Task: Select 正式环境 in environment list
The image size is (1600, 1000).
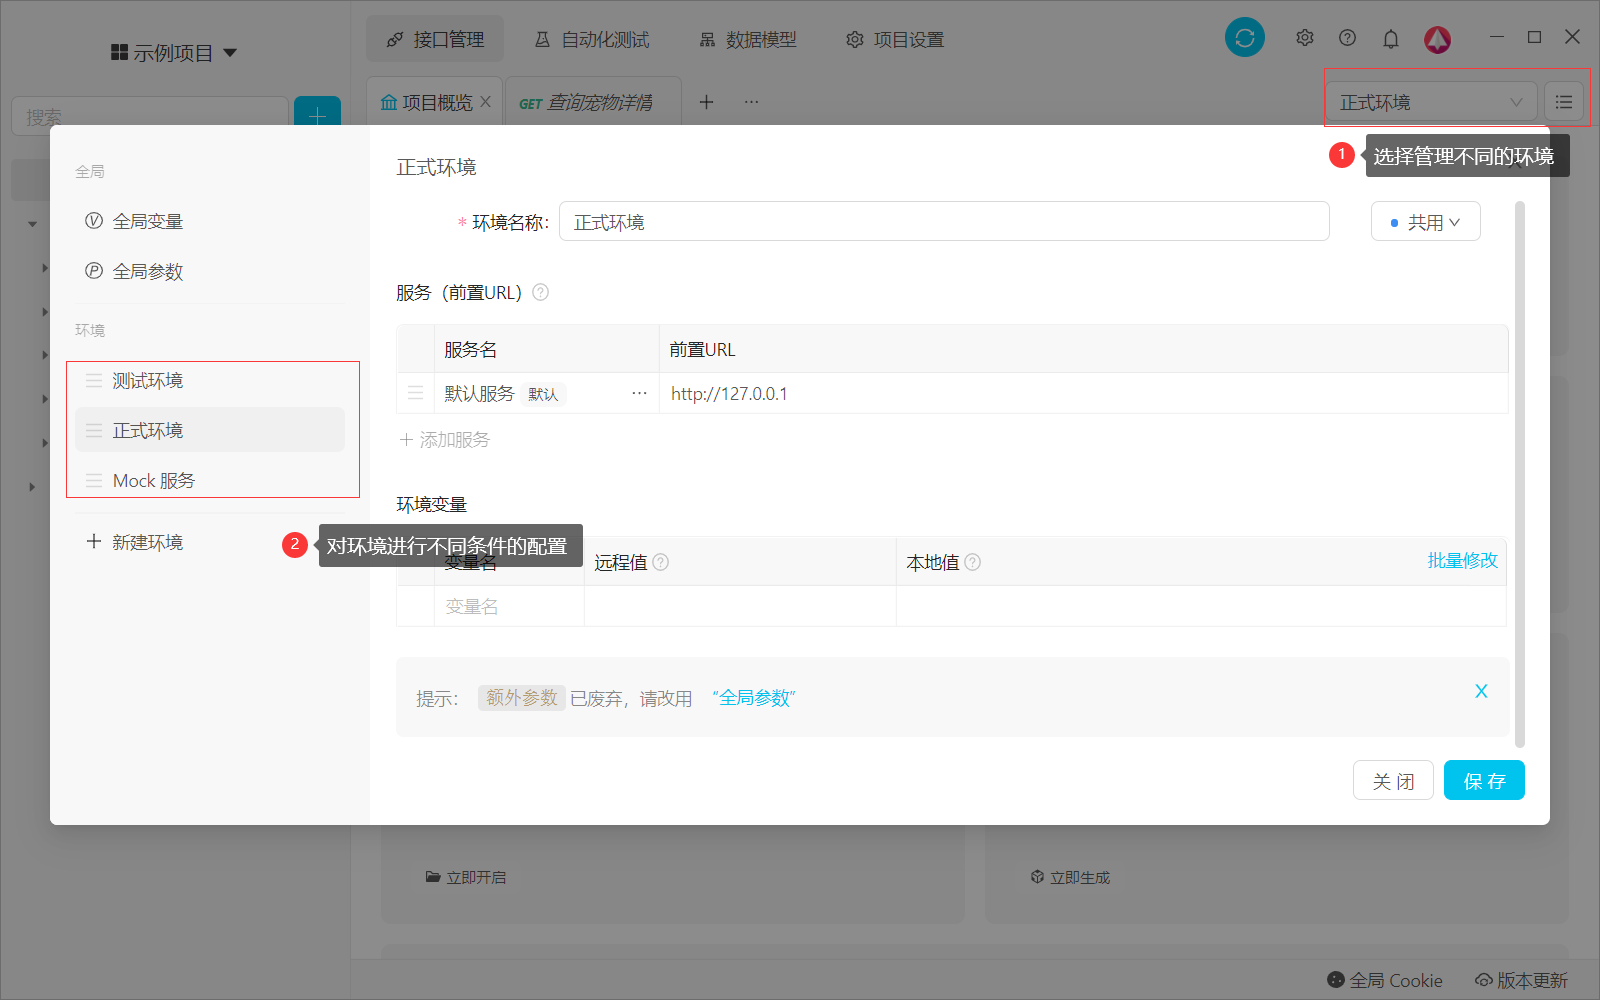Action: click(x=210, y=430)
